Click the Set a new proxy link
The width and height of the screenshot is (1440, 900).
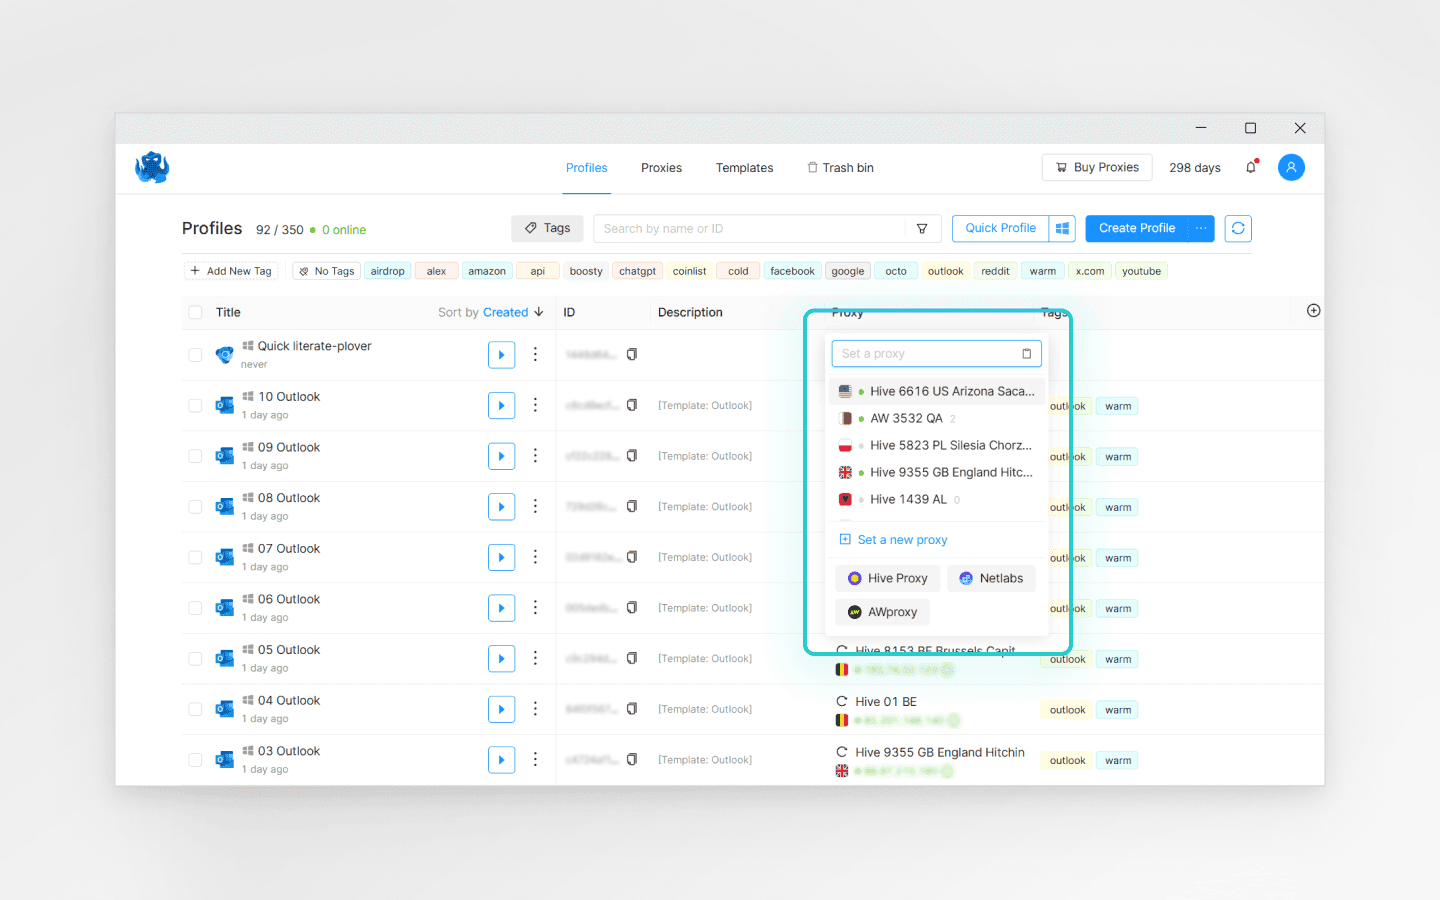pyautogui.click(x=900, y=539)
